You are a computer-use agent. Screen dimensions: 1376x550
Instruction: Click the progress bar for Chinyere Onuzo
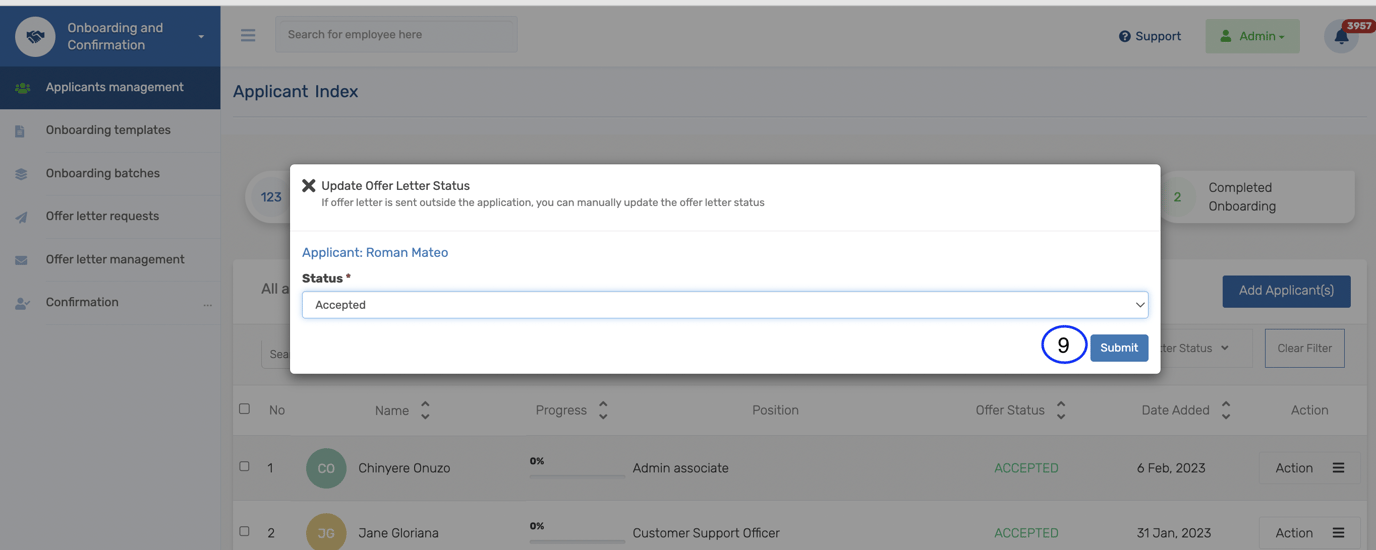(577, 475)
